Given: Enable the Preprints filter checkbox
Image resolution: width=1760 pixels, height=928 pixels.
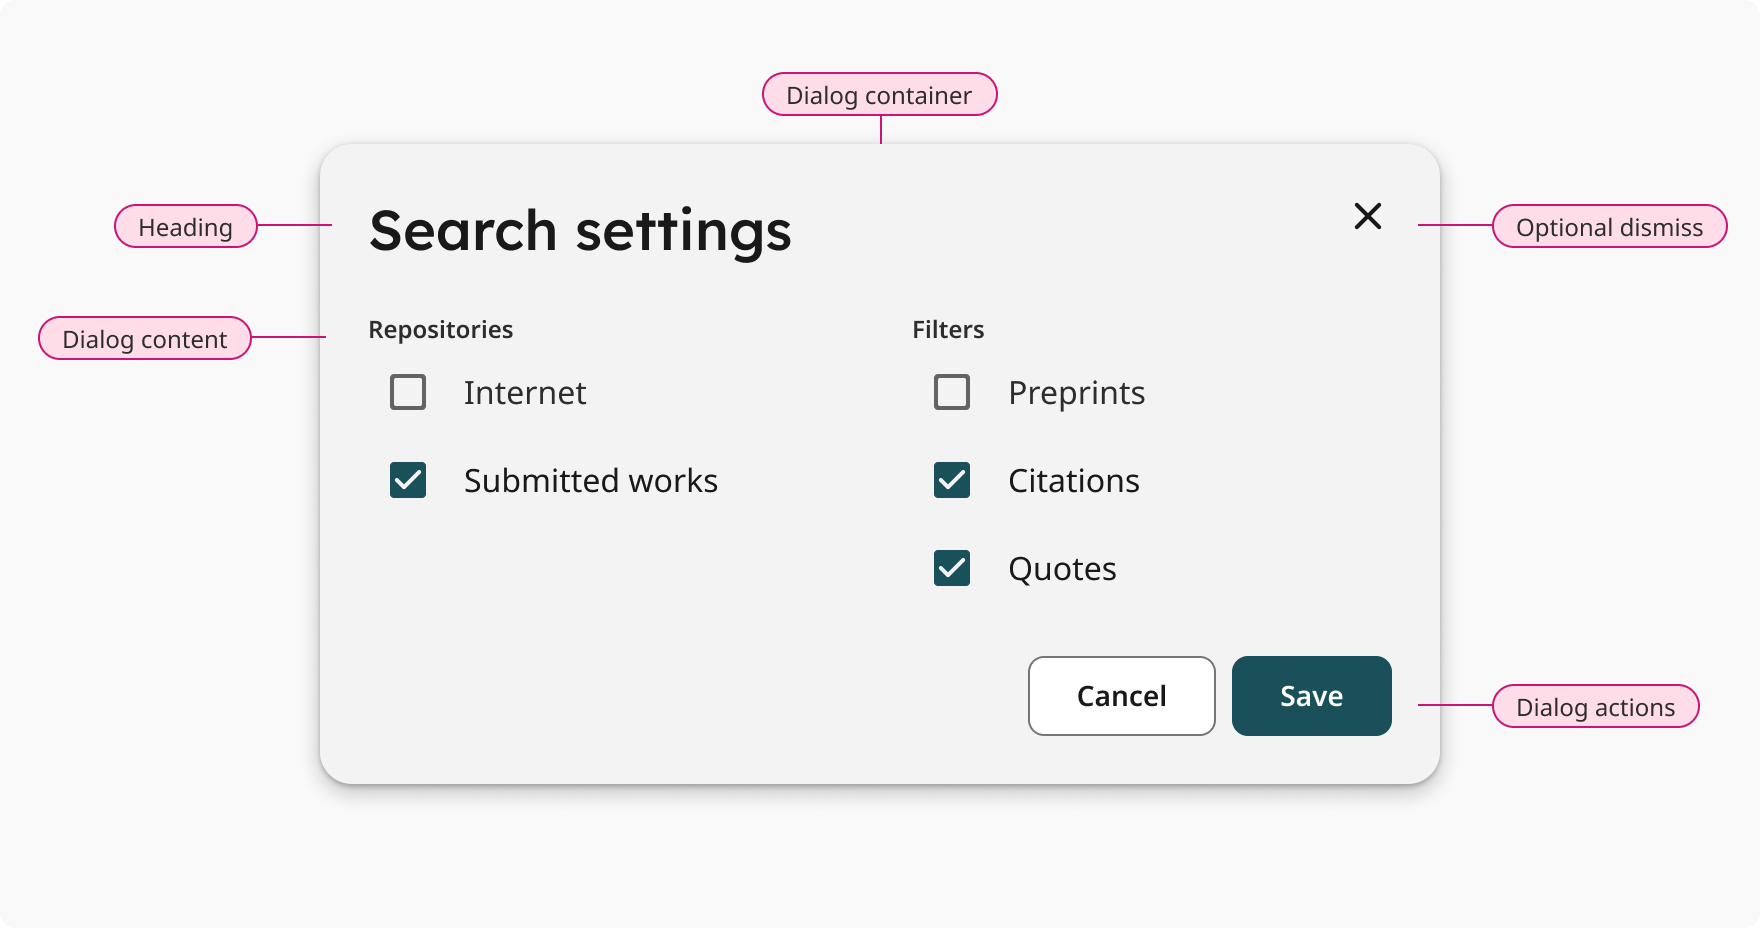Looking at the screenshot, I should click(x=952, y=392).
